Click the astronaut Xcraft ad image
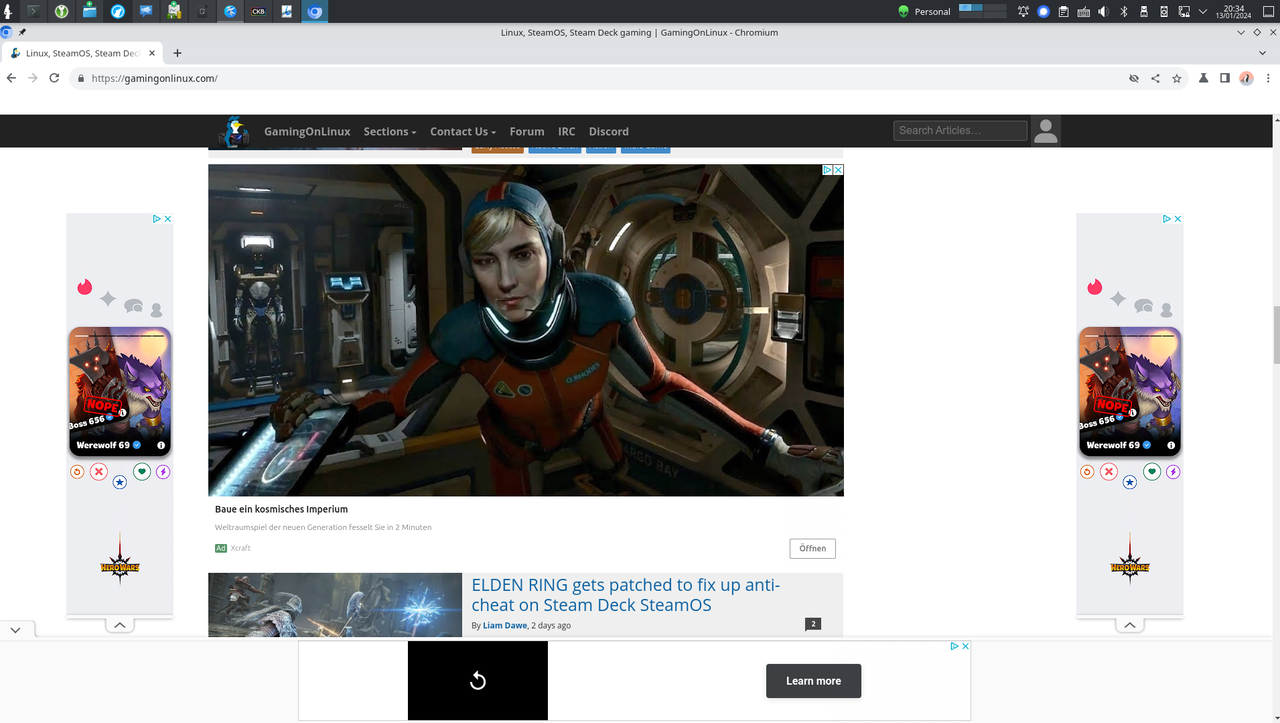1280x723 pixels. pyautogui.click(x=526, y=330)
